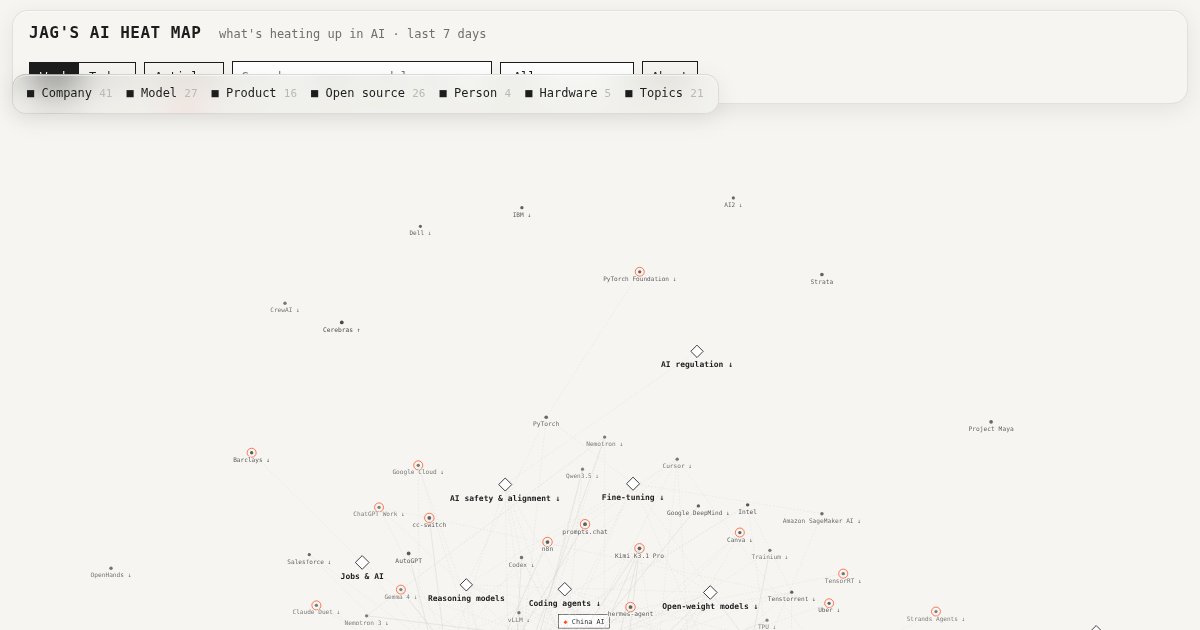
Task: Open the cc-switch node circle
Action: tap(429, 518)
